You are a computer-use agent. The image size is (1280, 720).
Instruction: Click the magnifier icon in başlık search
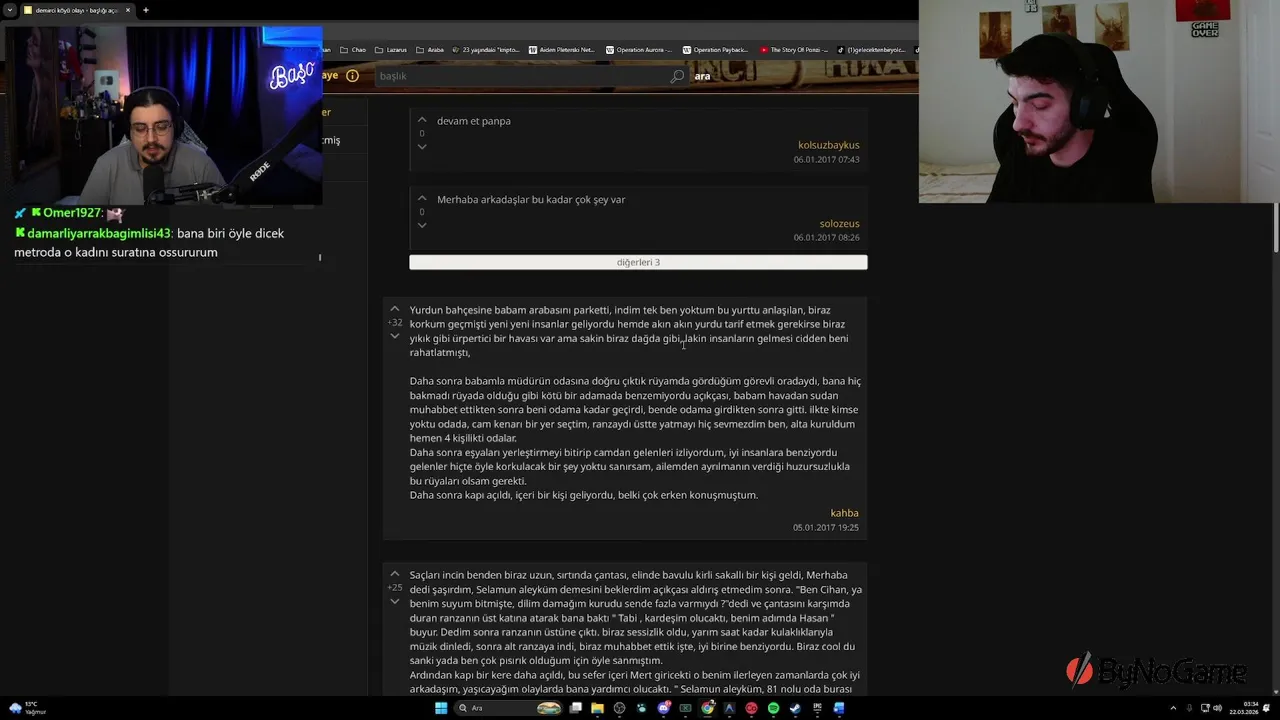(x=677, y=76)
